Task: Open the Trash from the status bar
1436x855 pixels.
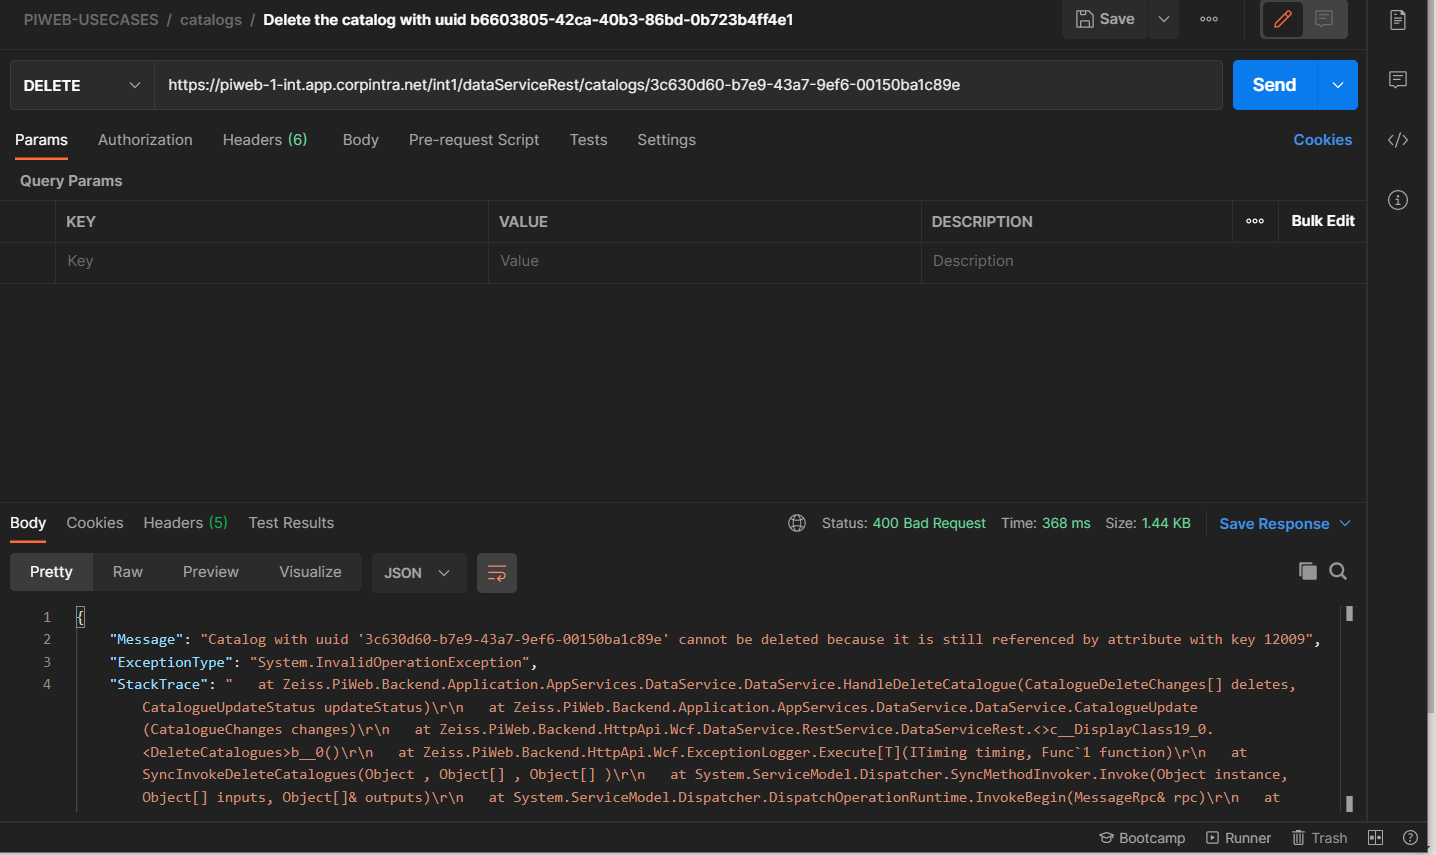Action: click(x=1319, y=837)
